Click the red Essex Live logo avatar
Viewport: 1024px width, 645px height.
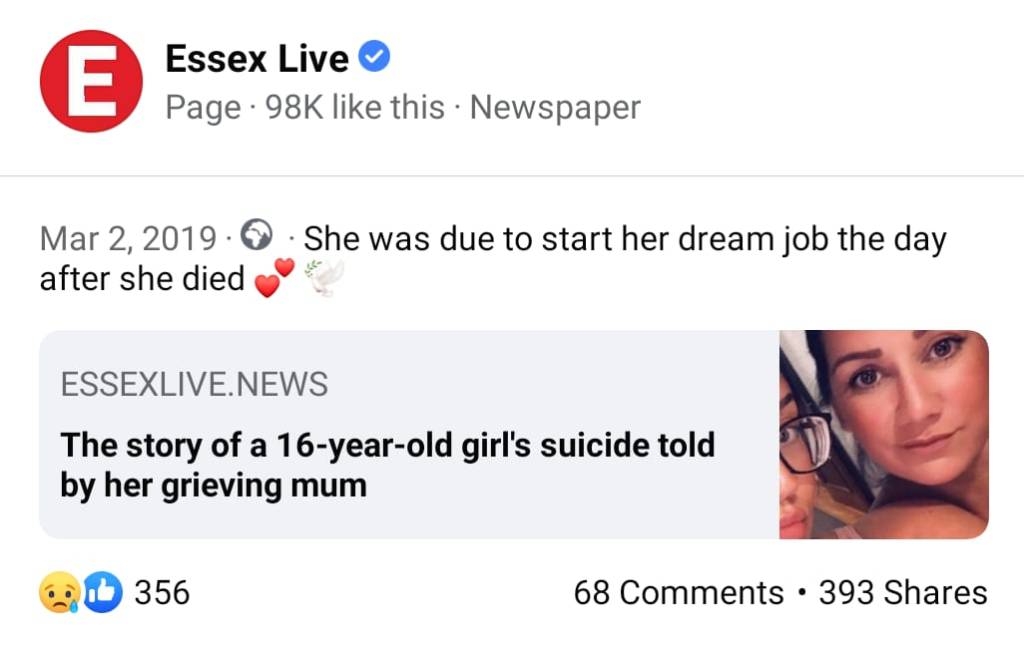tap(91, 81)
